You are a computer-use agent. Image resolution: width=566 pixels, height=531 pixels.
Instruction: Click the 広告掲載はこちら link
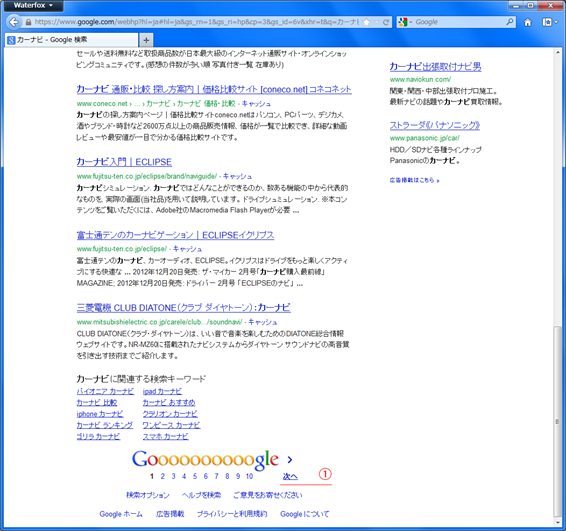414,180
